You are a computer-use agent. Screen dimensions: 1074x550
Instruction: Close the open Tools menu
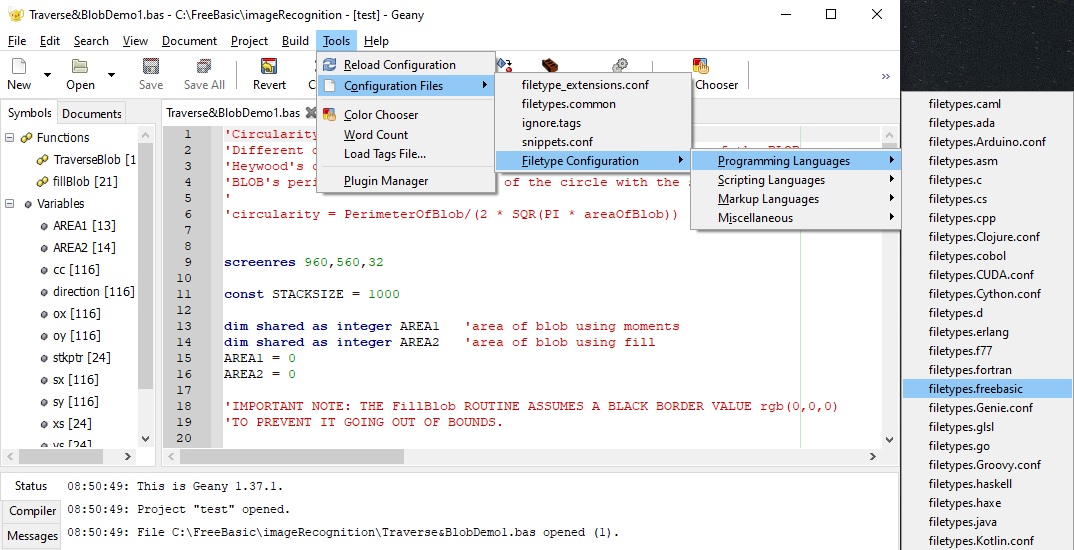(x=336, y=41)
